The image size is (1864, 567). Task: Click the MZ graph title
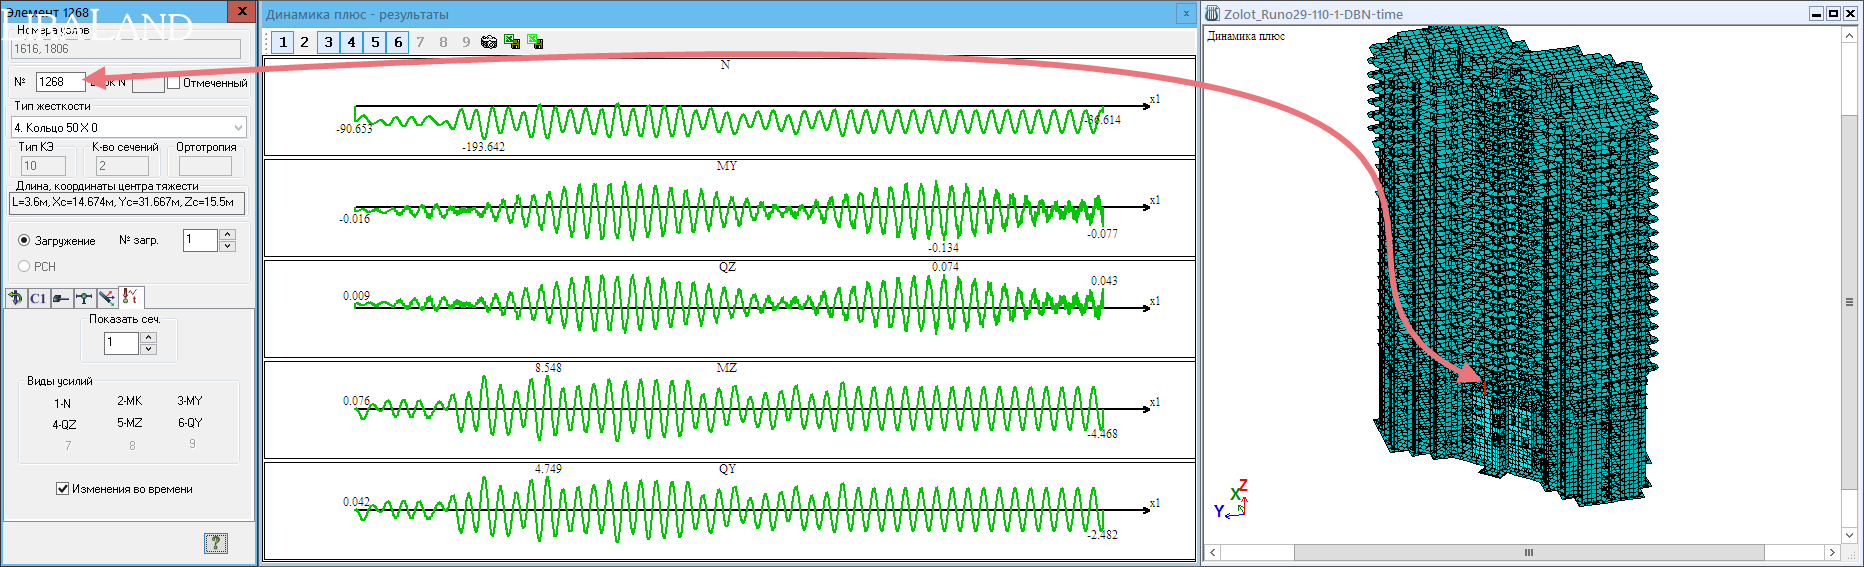pyautogui.click(x=727, y=368)
